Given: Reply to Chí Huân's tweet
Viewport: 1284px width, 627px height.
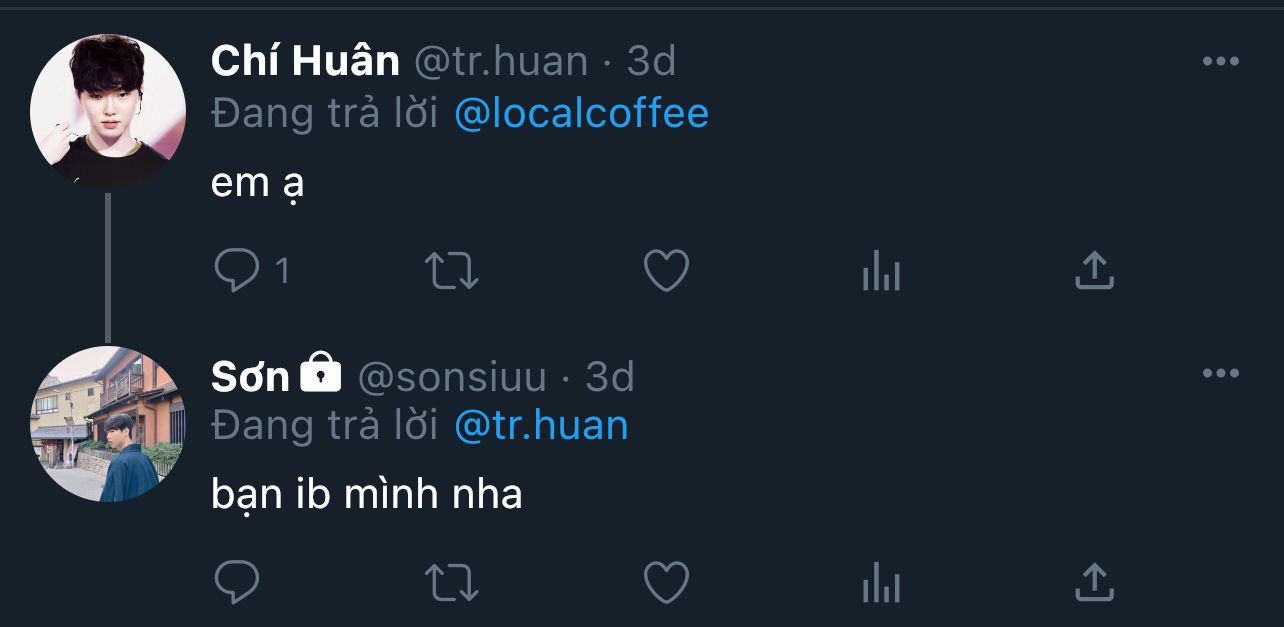Looking at the screenshot, I should point(237,271).
